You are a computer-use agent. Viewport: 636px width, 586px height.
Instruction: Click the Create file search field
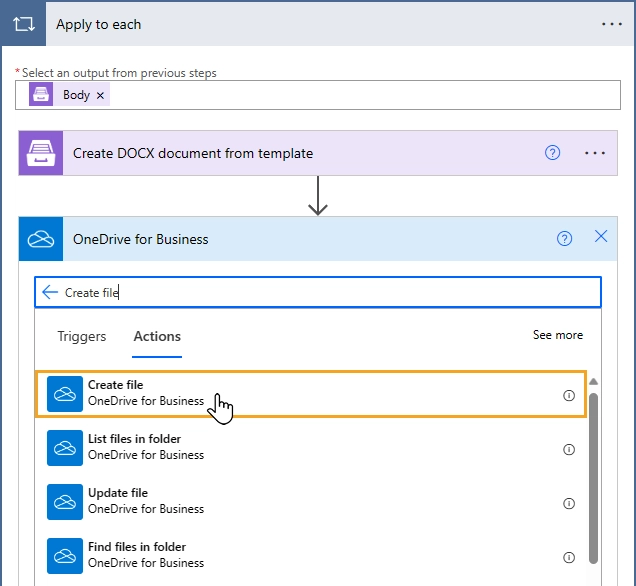click(318, 292)
